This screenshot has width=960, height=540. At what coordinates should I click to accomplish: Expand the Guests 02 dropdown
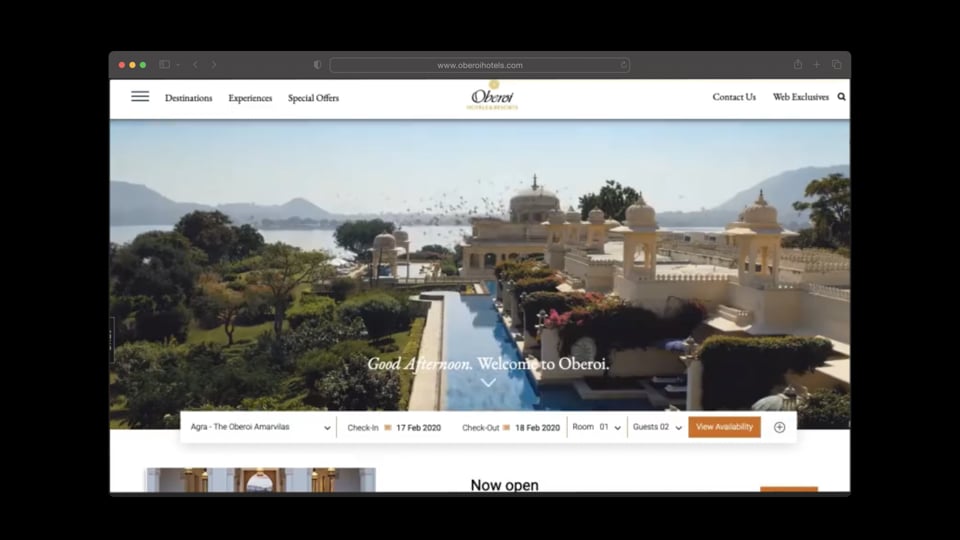point(657,427)
